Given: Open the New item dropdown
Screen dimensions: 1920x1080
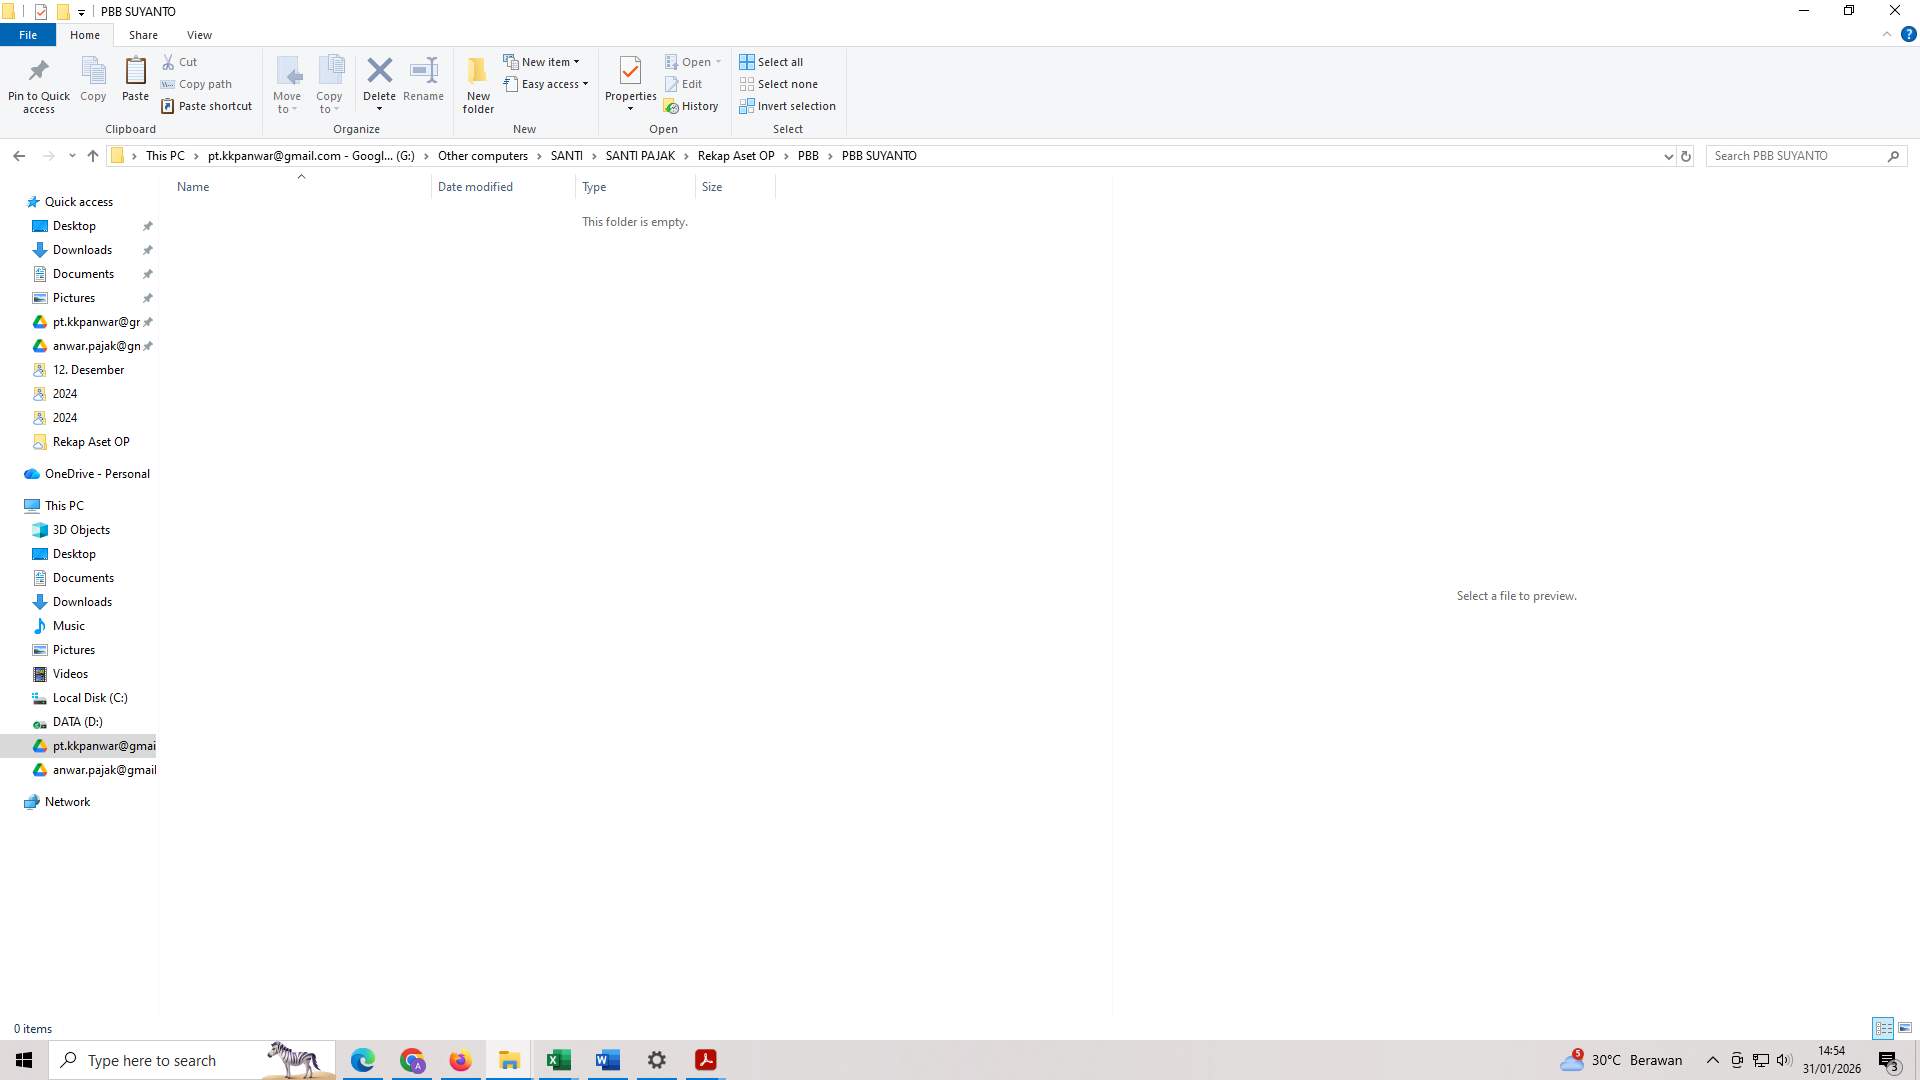Looking at the screenshot, I should [x=543, y=61].
